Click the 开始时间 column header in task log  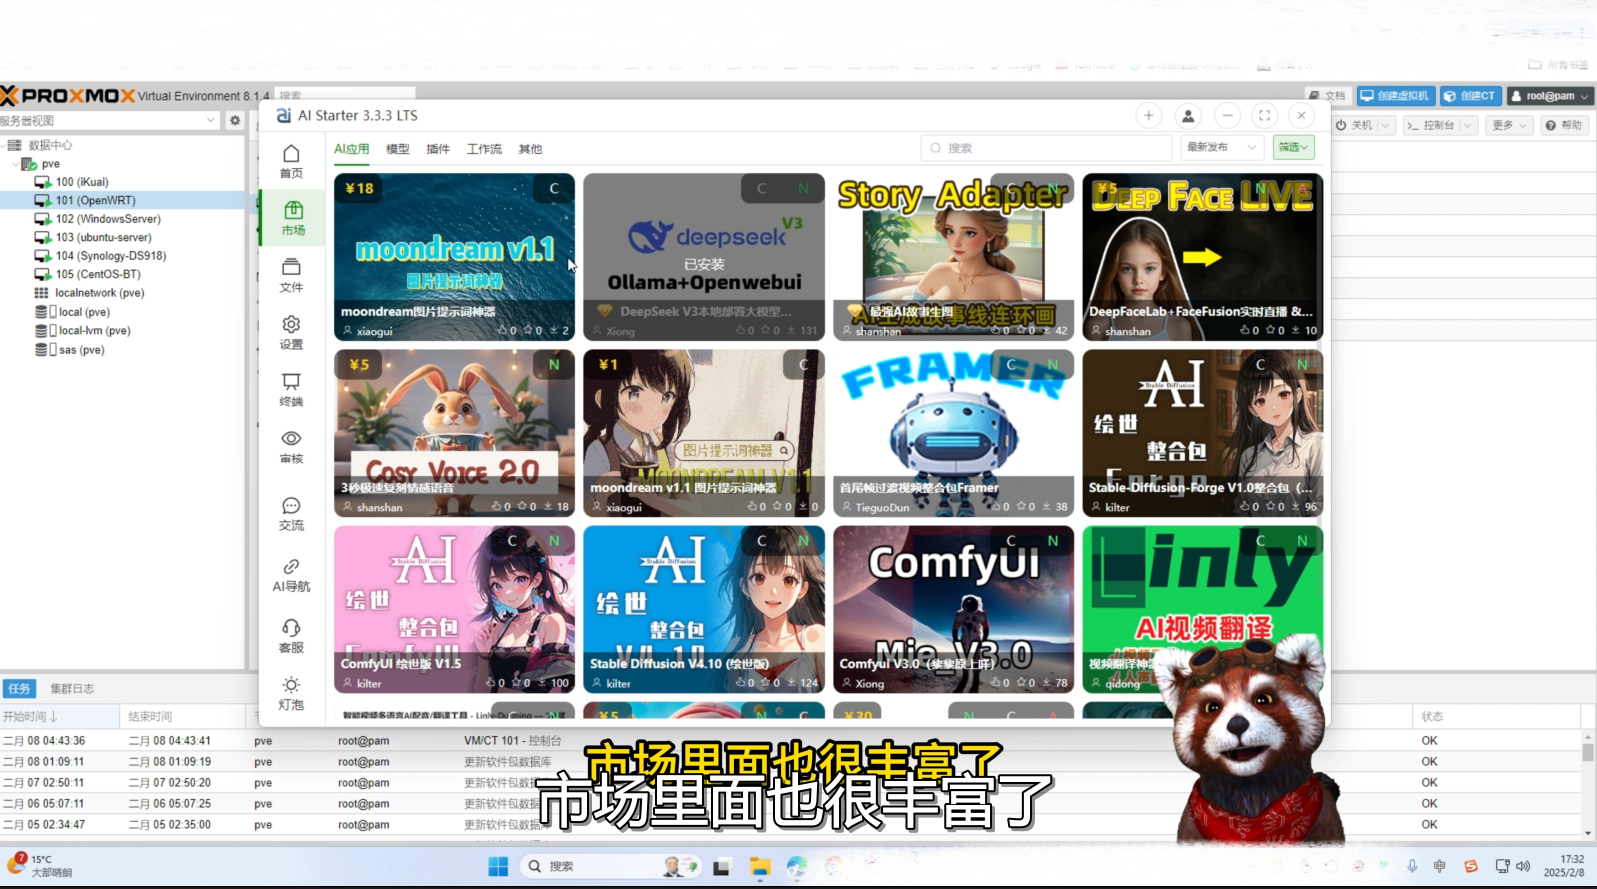(60, 717)
